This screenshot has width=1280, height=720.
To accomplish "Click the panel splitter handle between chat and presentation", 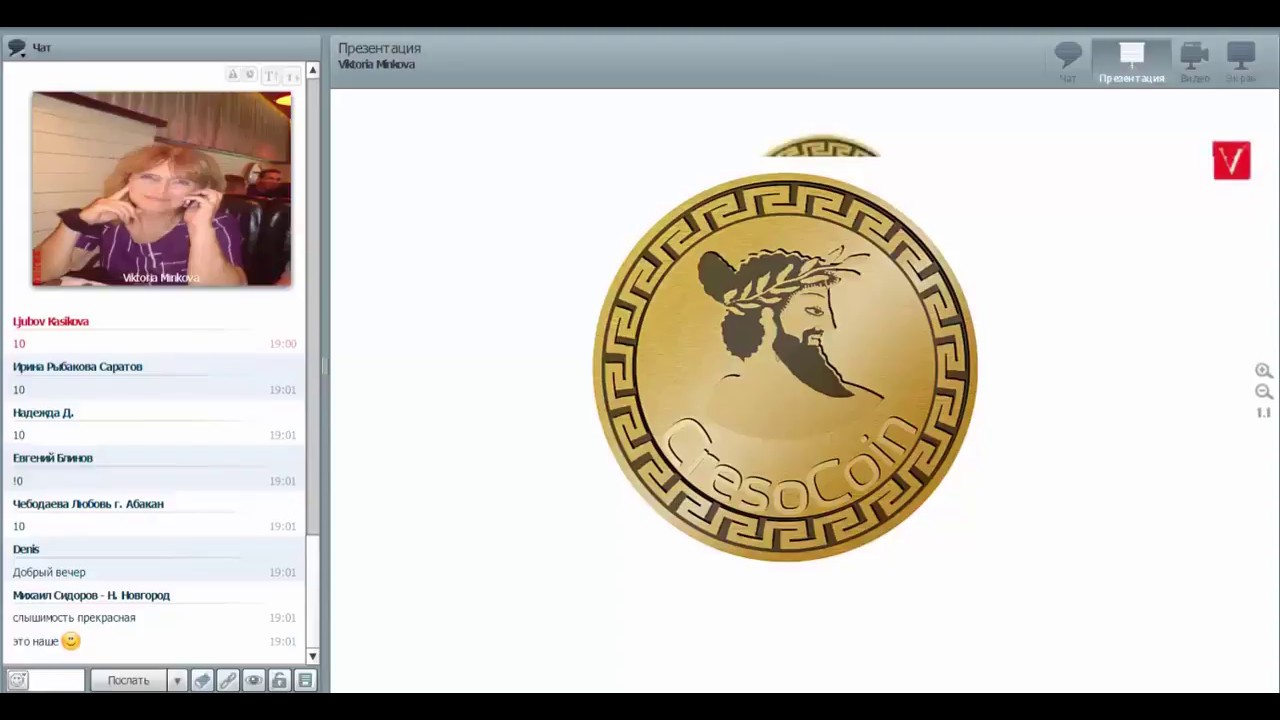I will [x=324, y=367].
